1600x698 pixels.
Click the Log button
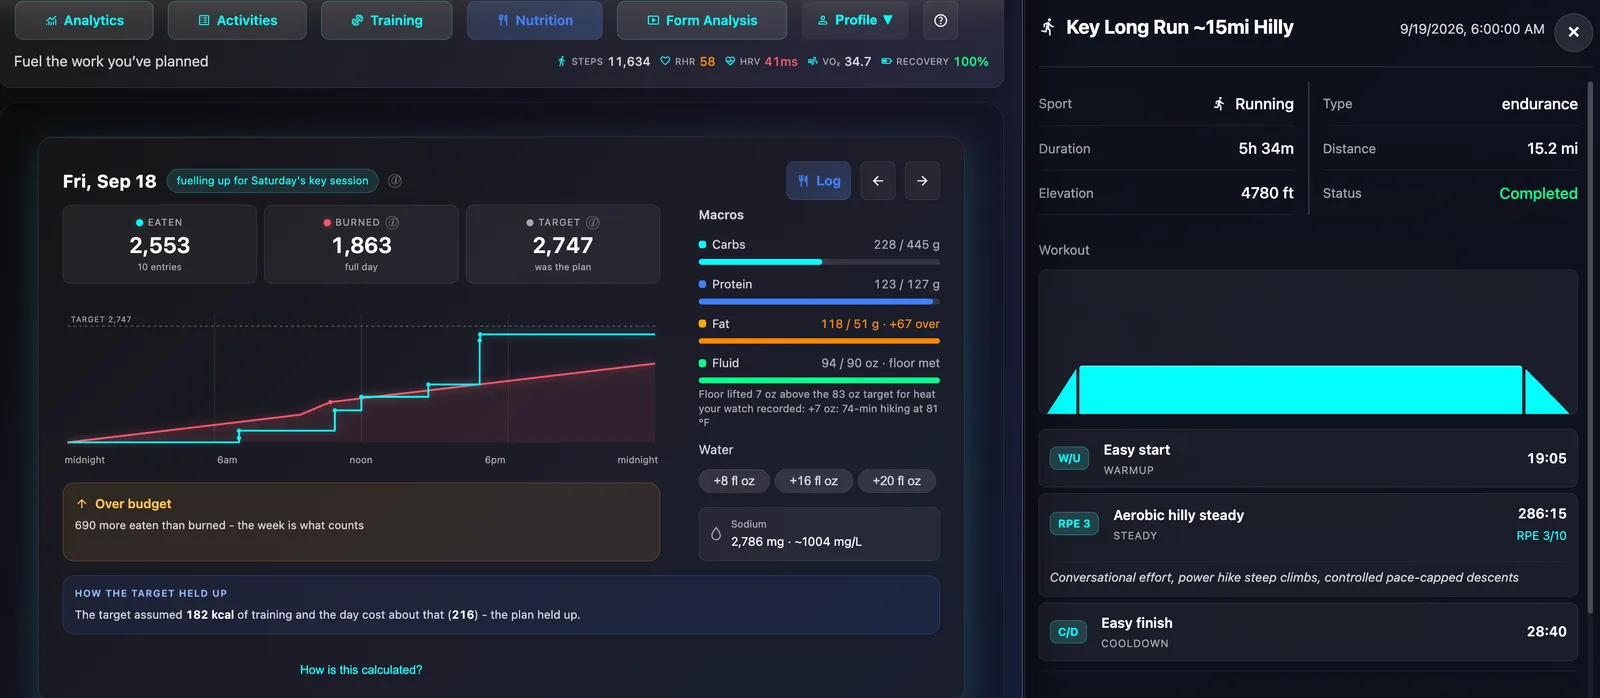click(819, 181)
